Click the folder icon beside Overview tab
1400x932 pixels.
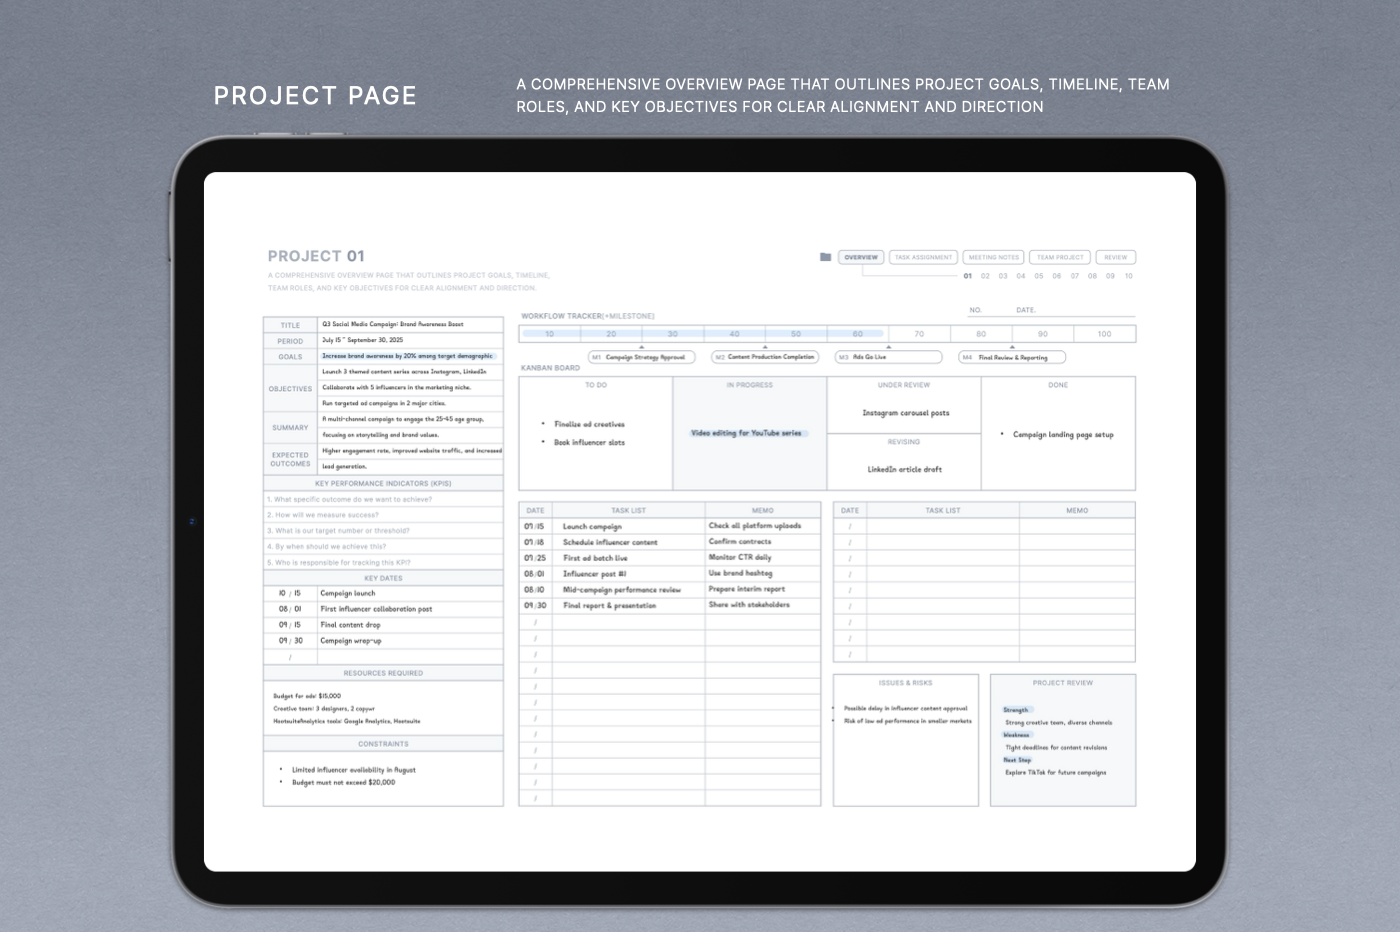(x=825, y=257)
